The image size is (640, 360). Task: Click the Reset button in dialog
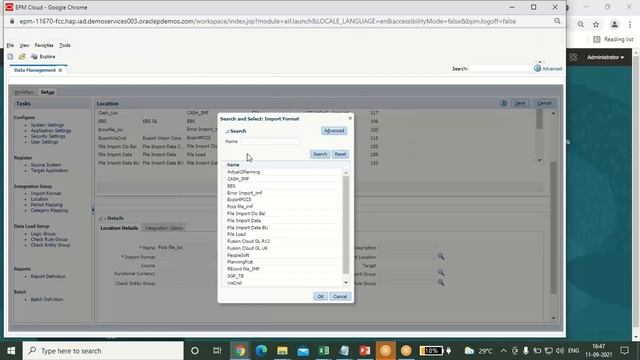tap(340, 154)
